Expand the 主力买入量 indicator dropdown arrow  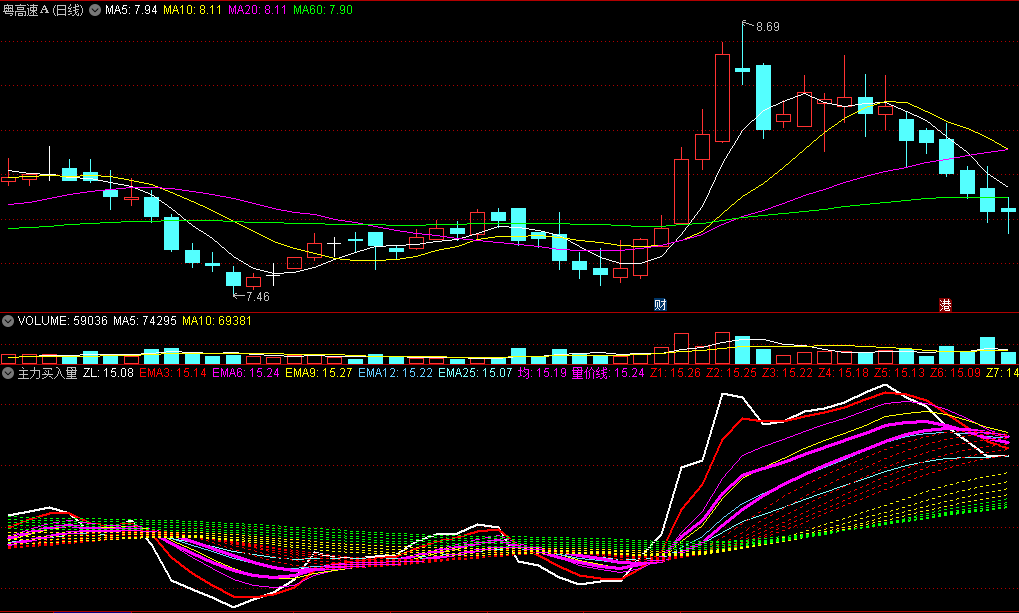point(8,373)
